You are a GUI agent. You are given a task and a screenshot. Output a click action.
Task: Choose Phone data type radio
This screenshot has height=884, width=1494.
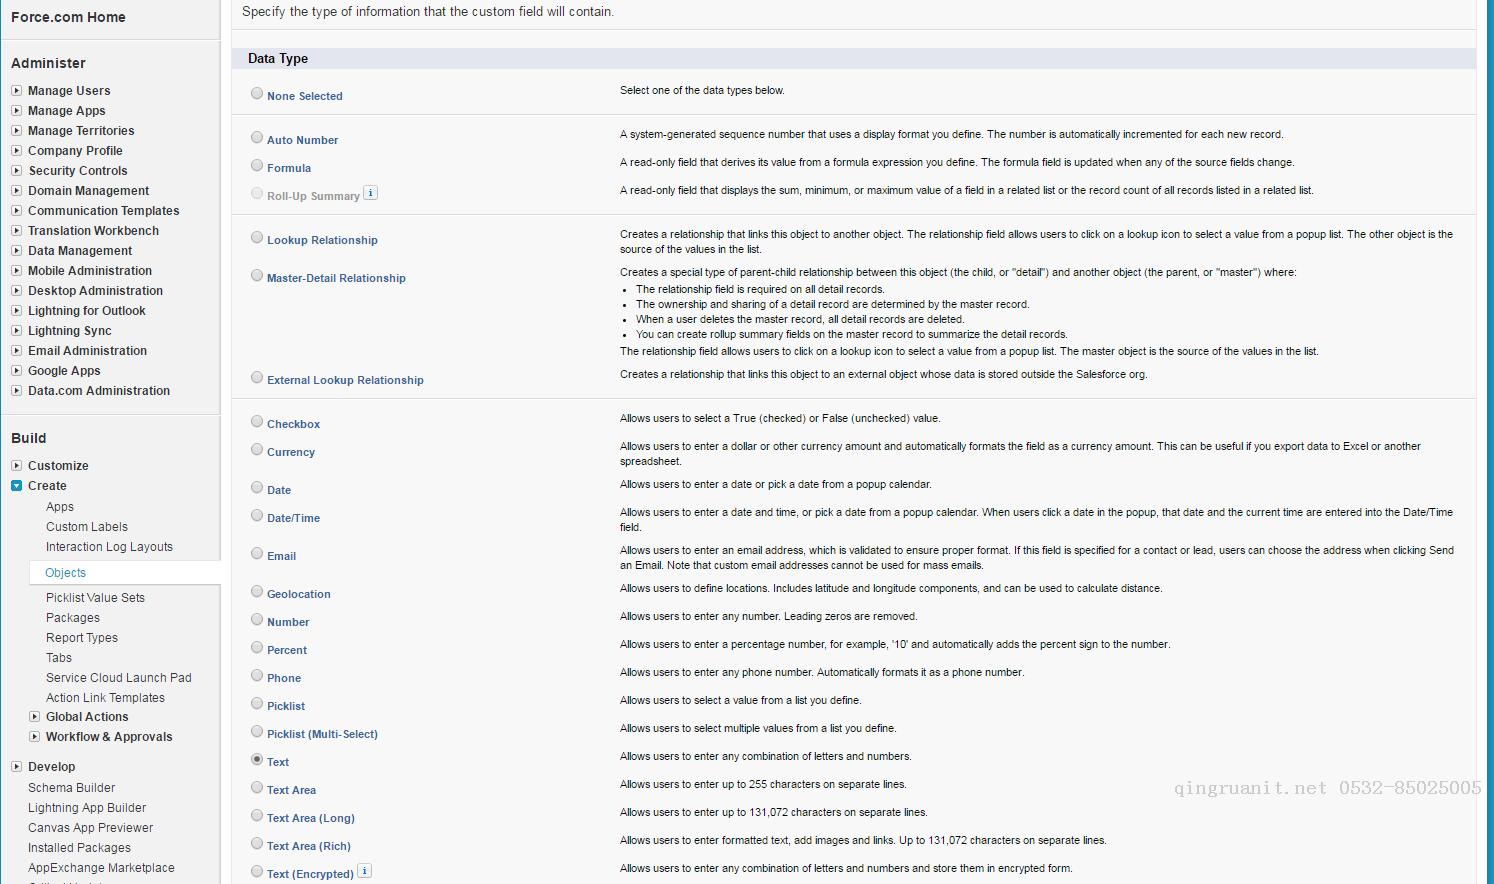[x=257, y=675]
